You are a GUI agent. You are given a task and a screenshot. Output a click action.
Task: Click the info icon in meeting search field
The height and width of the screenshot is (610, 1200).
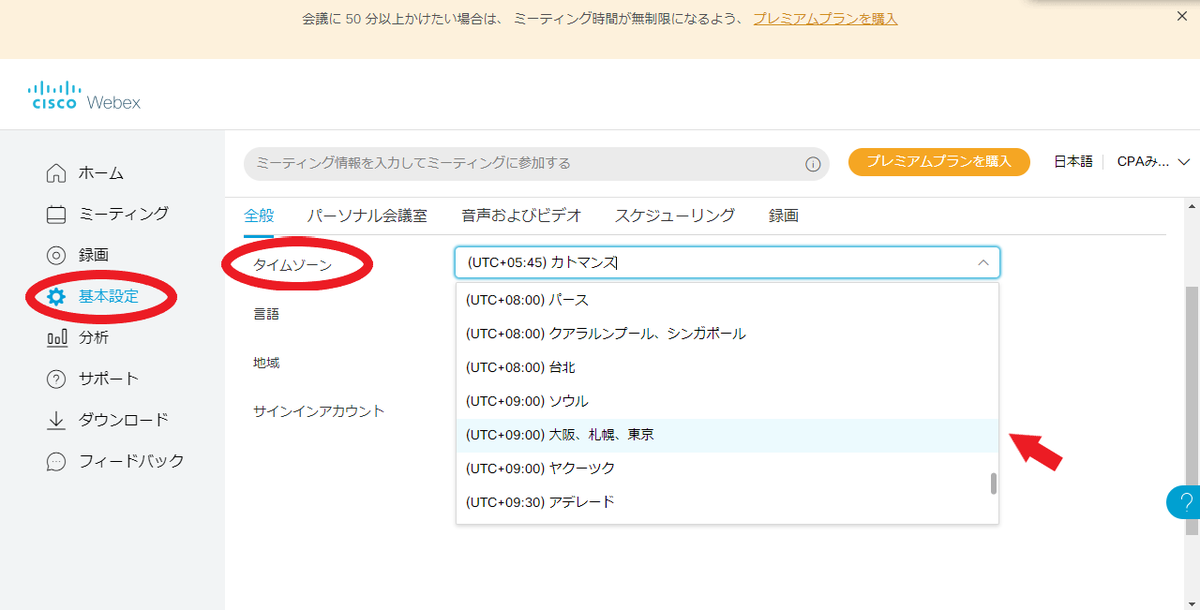click(813, 164)
